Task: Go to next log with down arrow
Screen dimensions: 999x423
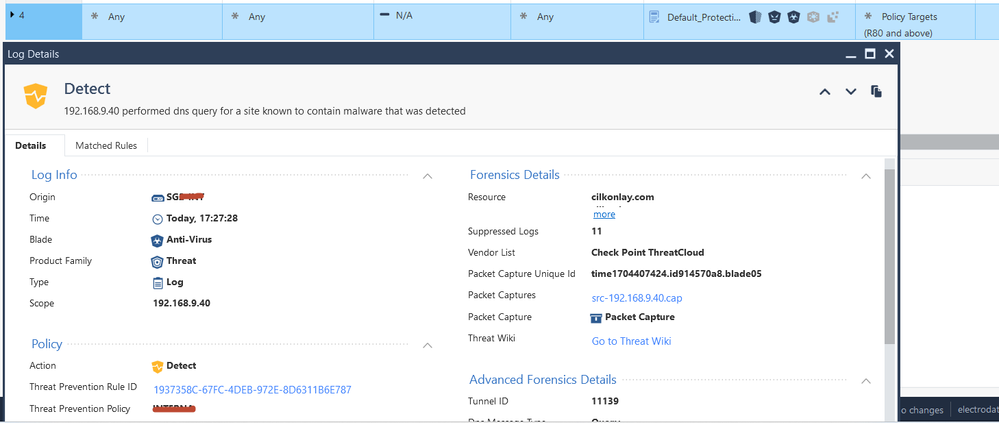Action: pos(851,92)
